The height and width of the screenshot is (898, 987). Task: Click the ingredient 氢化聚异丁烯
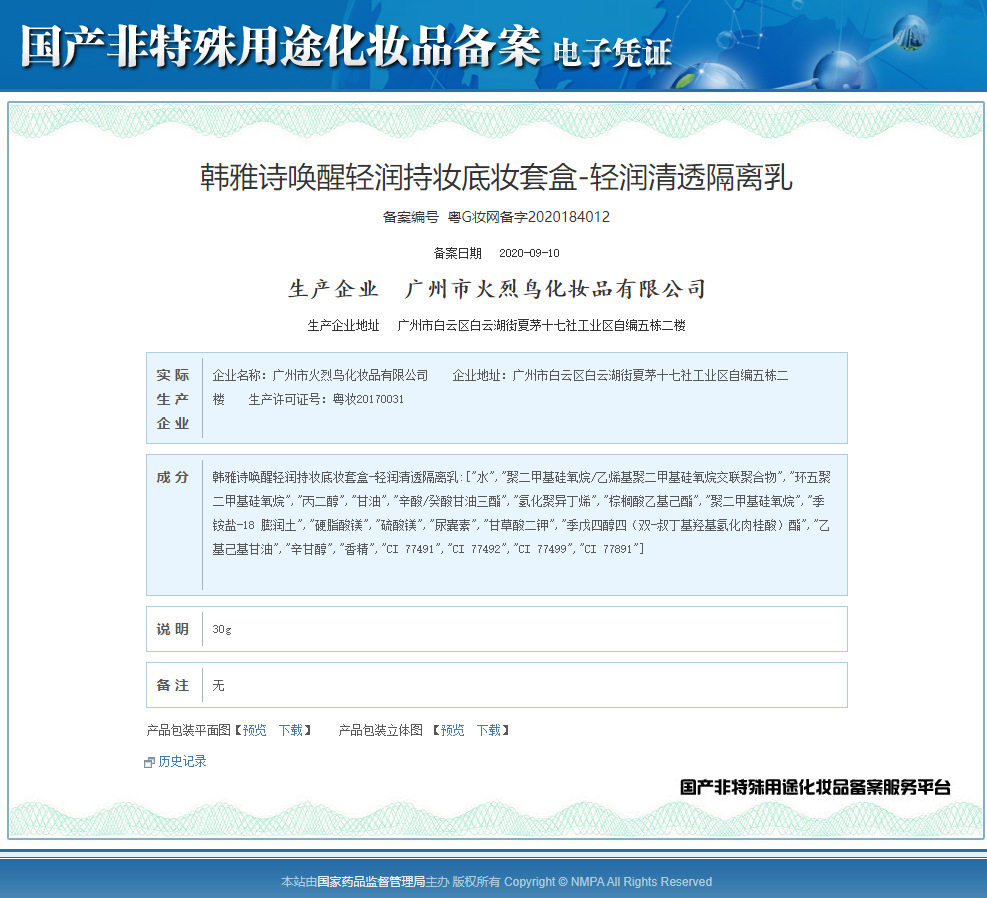click(x=555, y=501)
